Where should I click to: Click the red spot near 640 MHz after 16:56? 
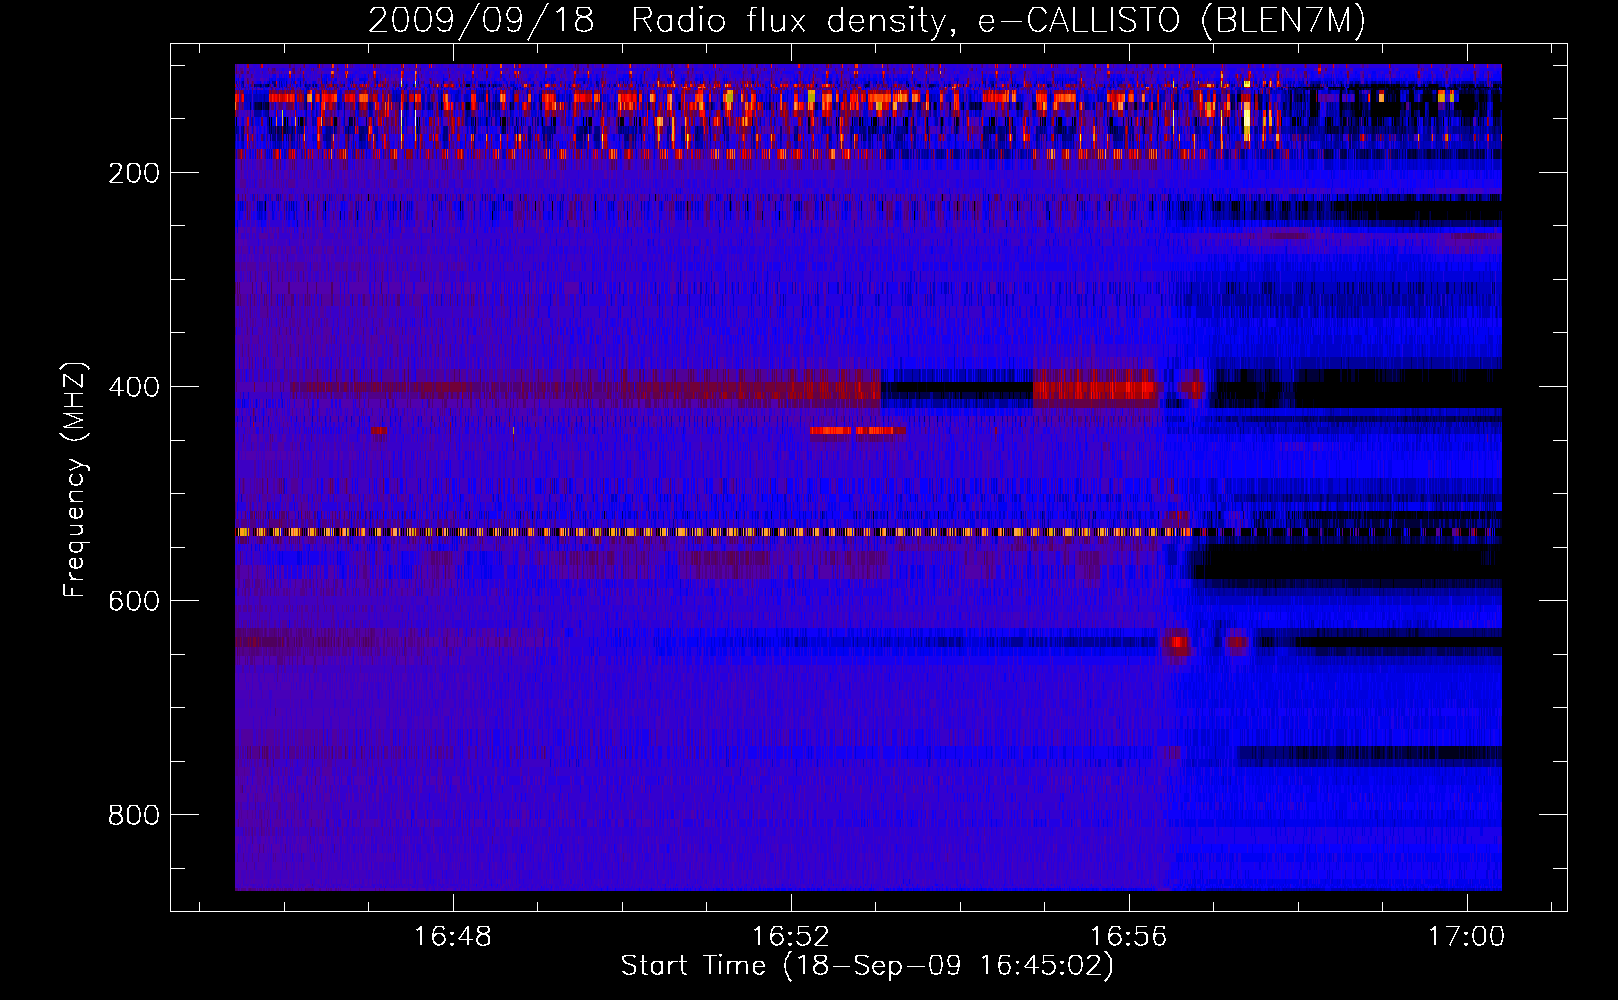tap(1178, 643)
